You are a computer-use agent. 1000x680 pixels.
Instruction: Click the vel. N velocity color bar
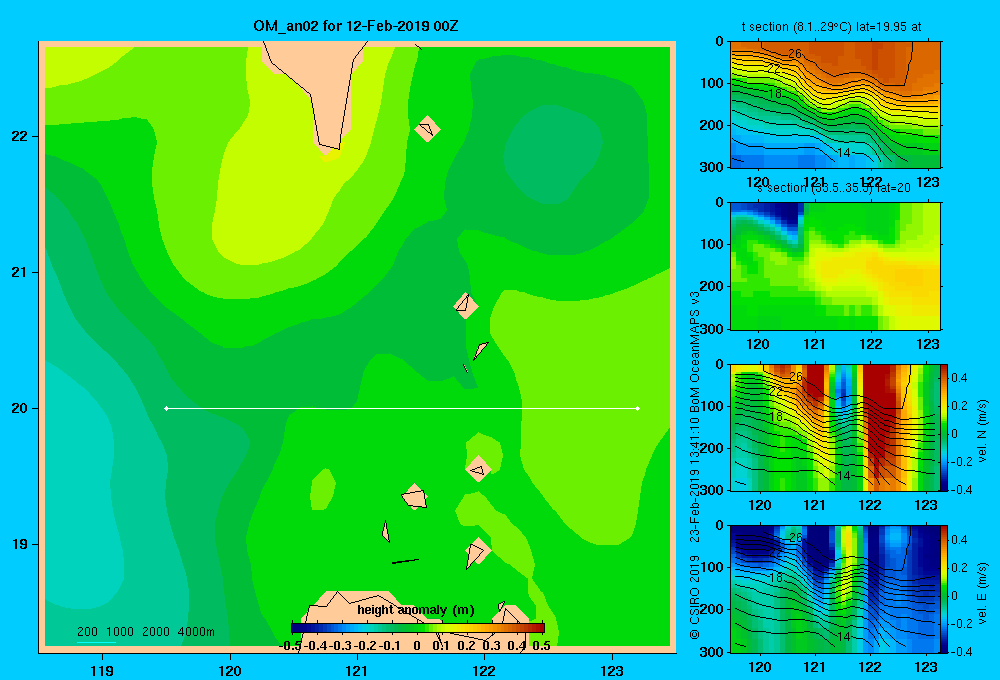[944, 427]
